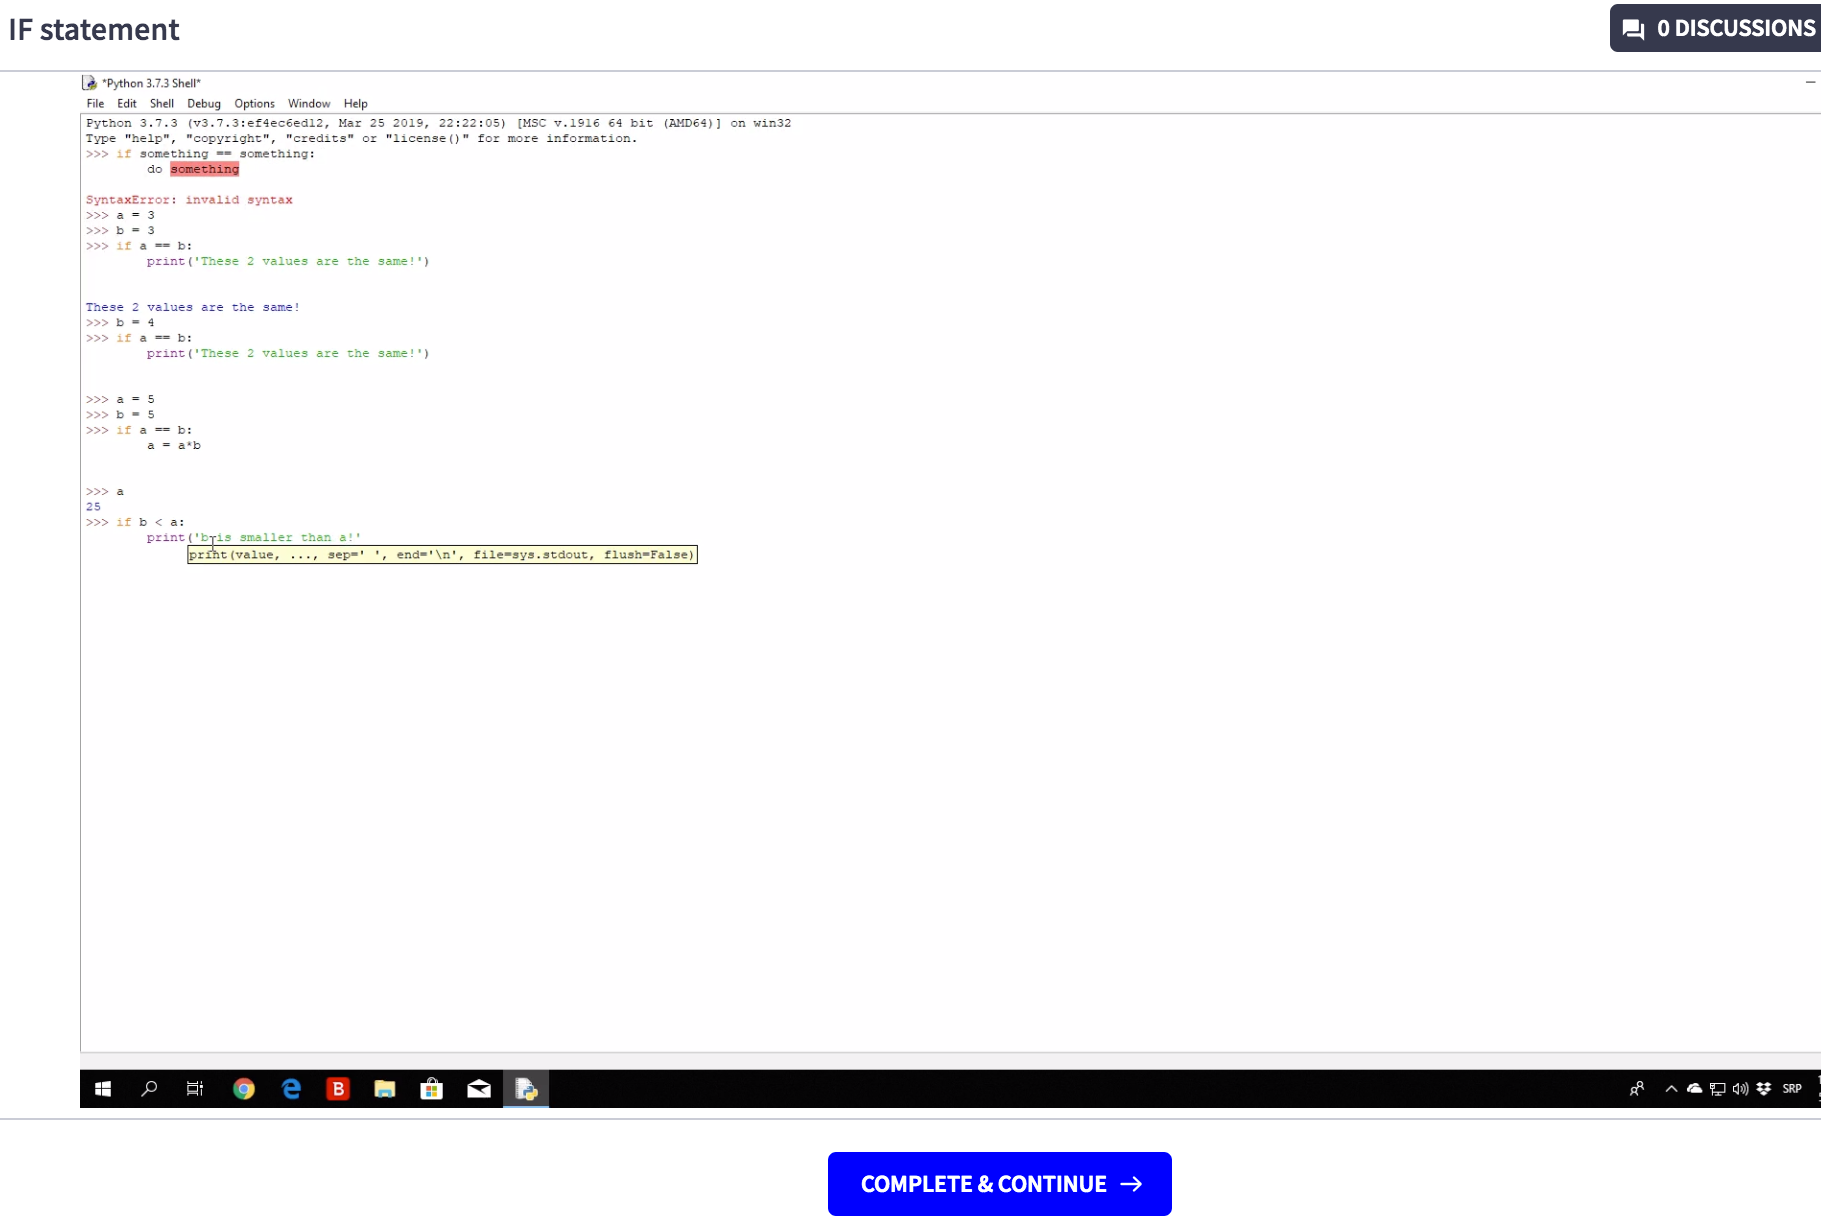Image resolution: width=1821 pixels, height=1227 pixels.
Task: Open File Explorer from taskbar
Action: [x=385, y=1089]
